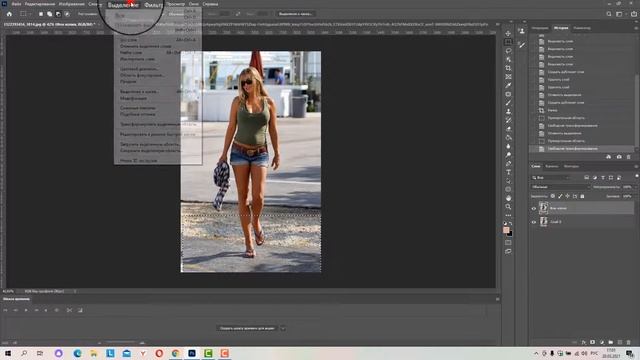Open Edit Toolbar three-dots button
The image size is (640, 360).
(x=508, y=215)
